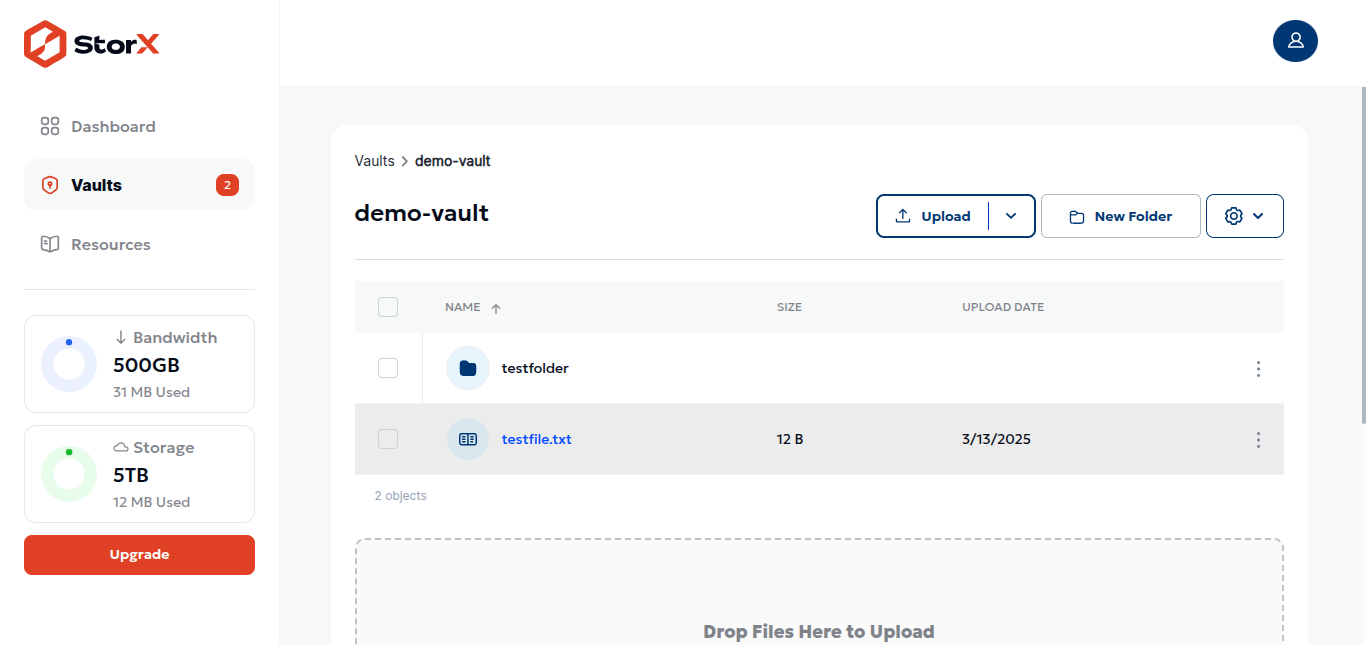Check the box for testfolder
1366x645 pixels.
coord(388,368)
